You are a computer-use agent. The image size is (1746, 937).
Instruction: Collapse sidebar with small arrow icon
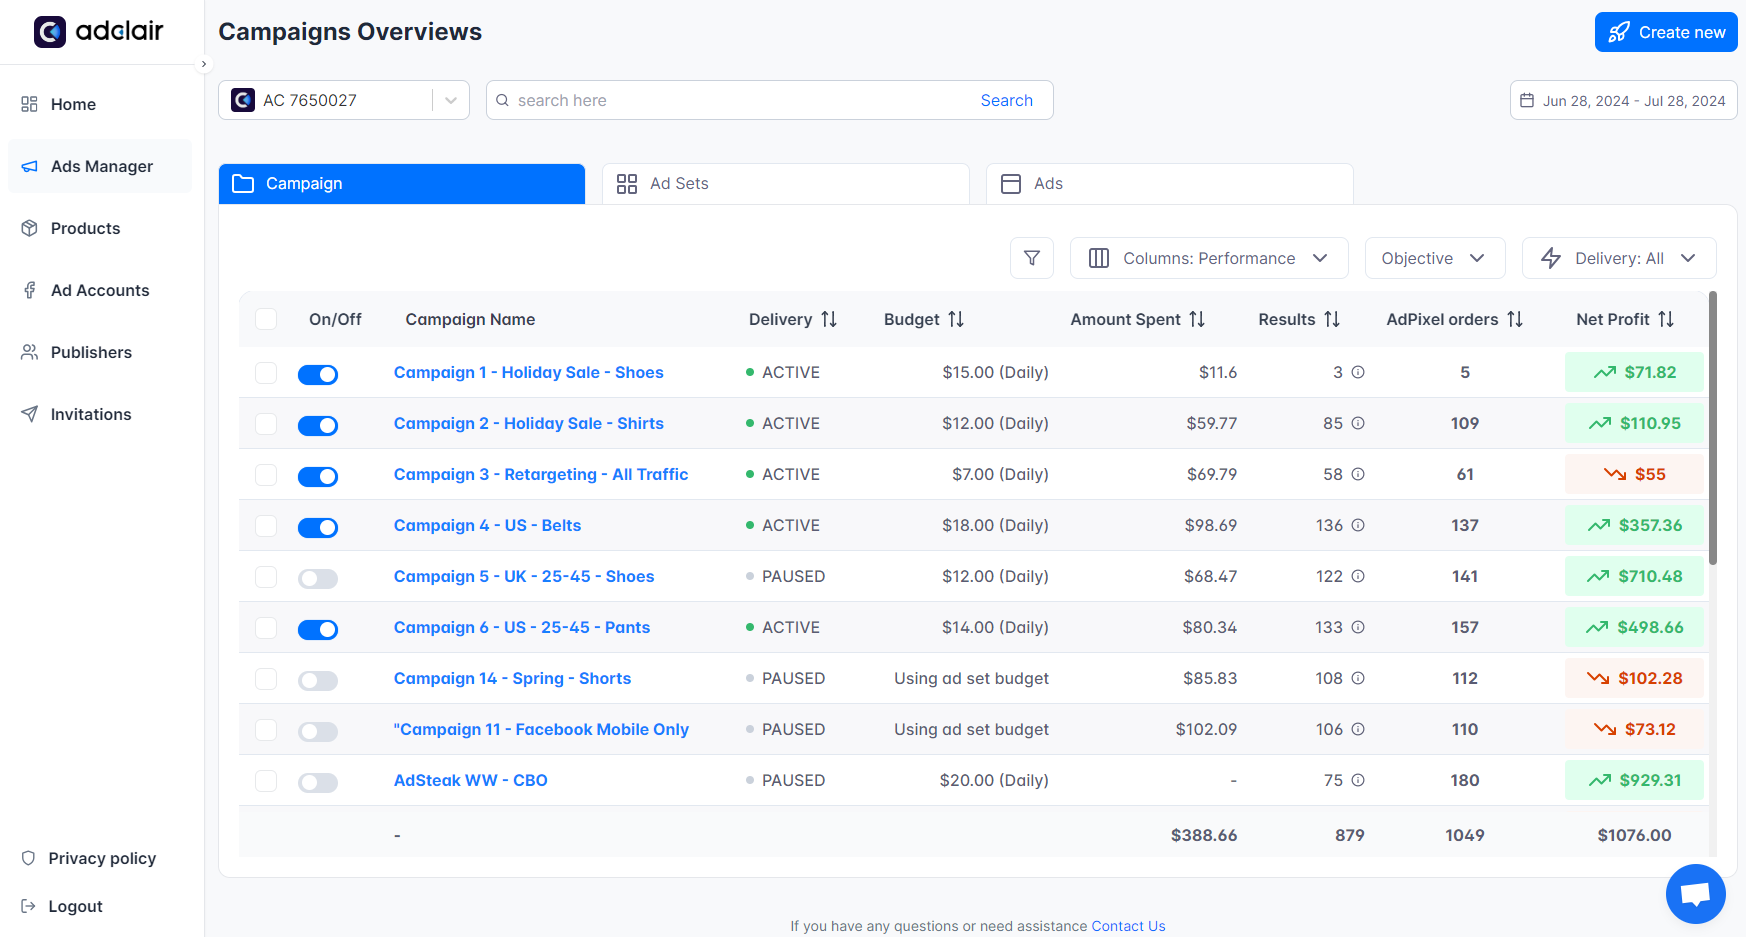pyautogui.click(x=204, y=64)
